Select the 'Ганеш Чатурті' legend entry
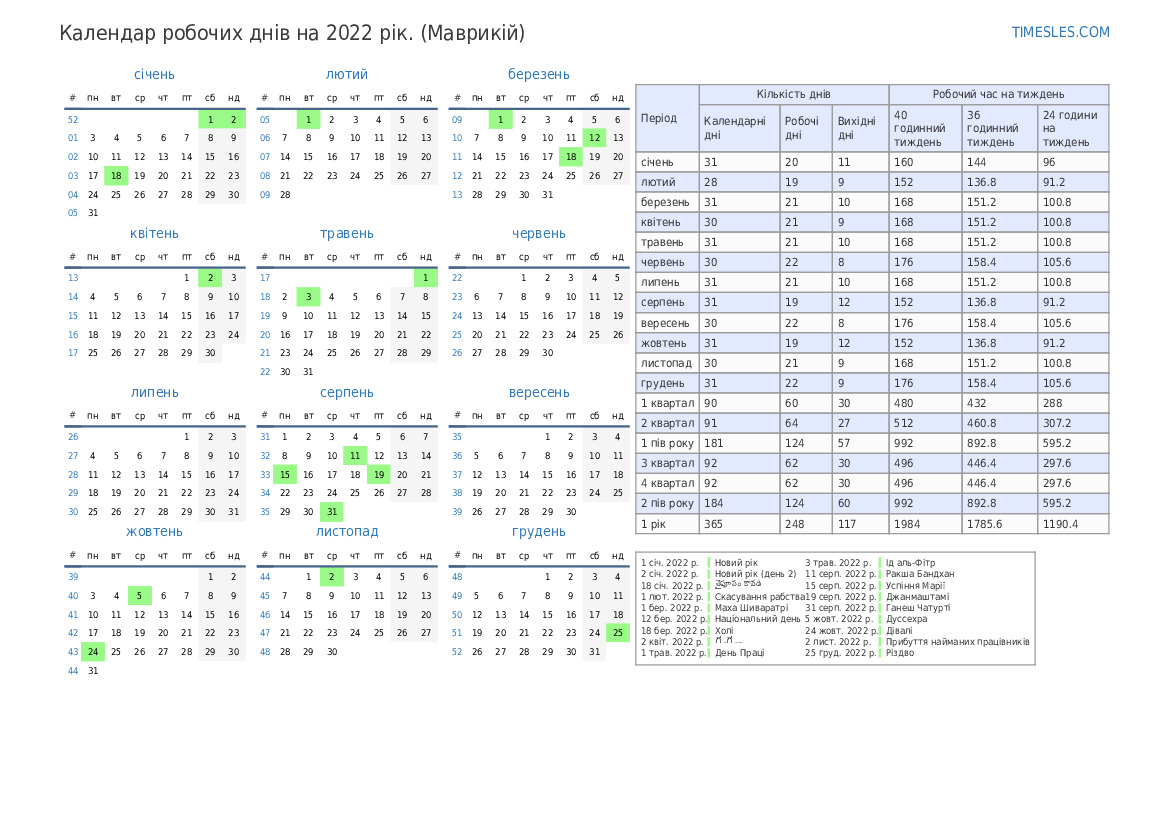 coord(918,608)
